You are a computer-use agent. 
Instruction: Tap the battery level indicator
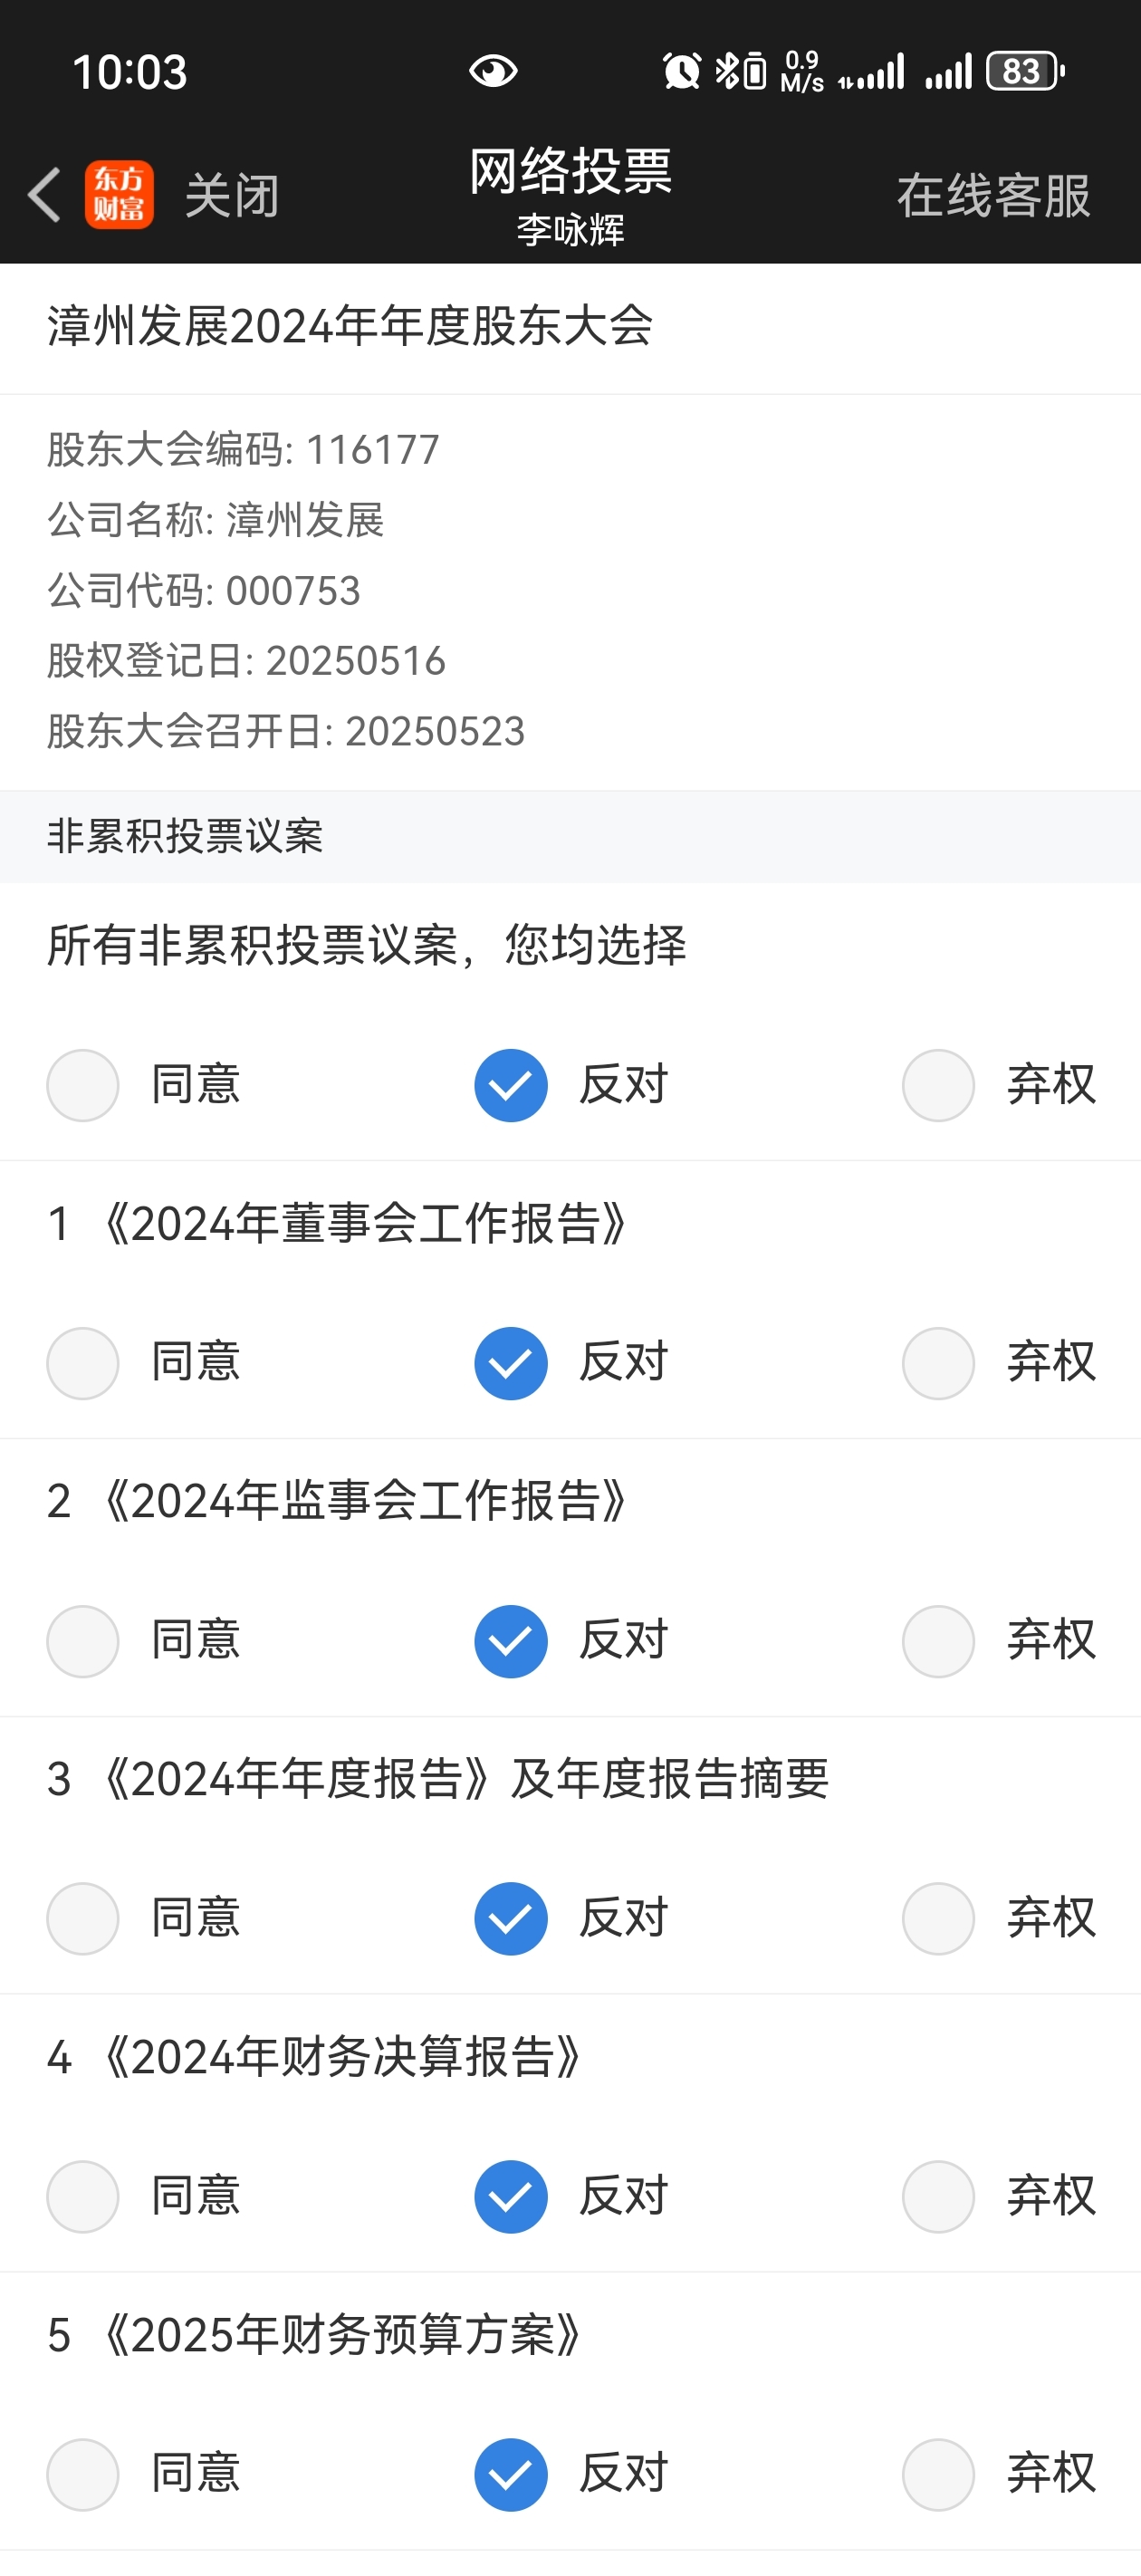click(1023, 71)
